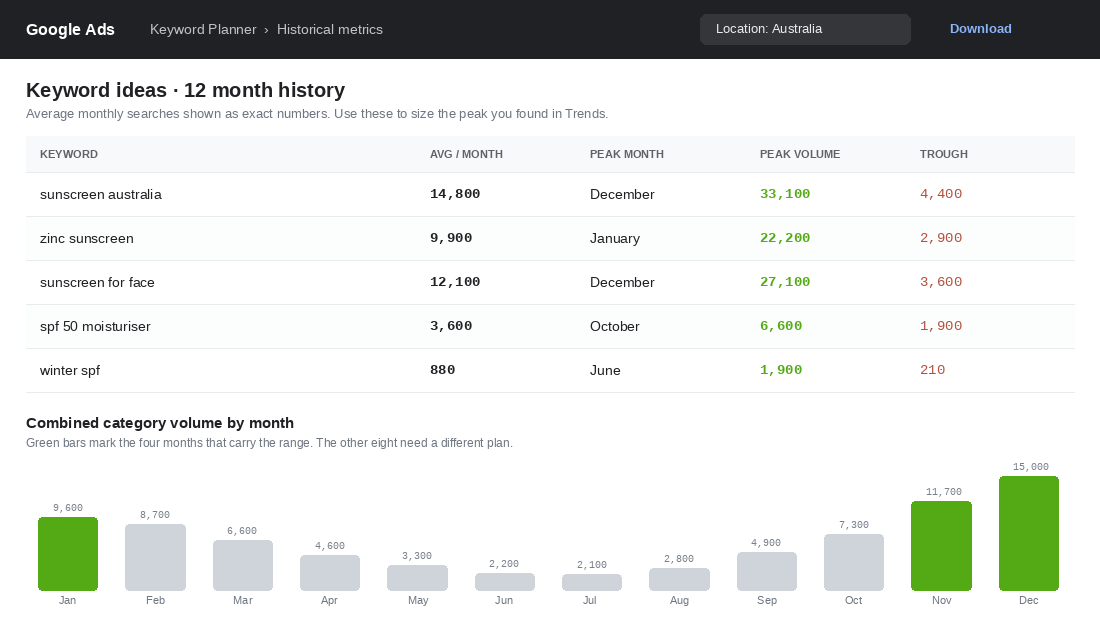Click trough value 3,600 for sunscreen for face

point(941,281)
